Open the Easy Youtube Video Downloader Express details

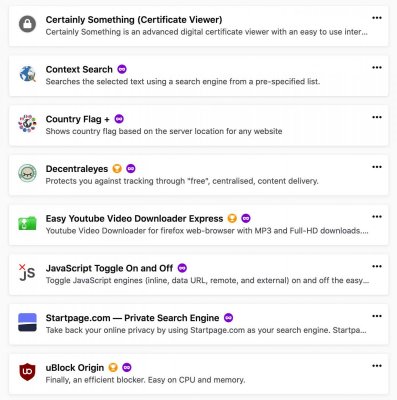pyautogui.click(x=134, y=219)
